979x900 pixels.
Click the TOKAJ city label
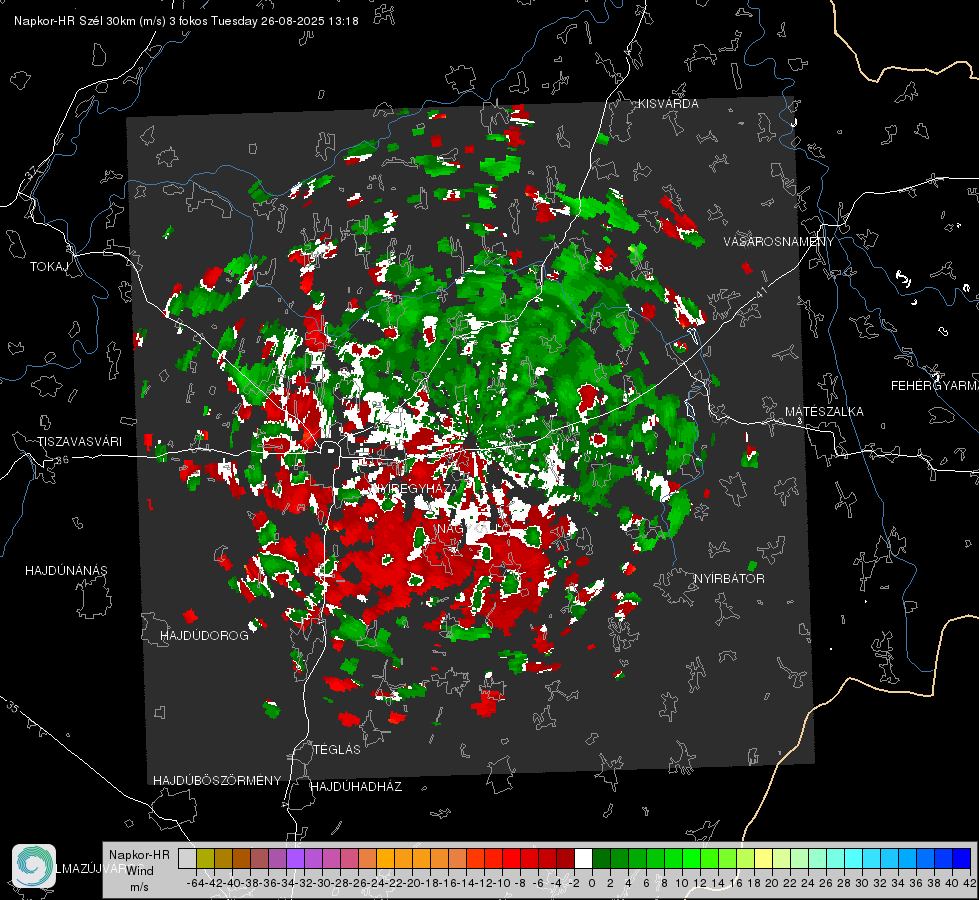pyautogui.click(x=49, y=267)
